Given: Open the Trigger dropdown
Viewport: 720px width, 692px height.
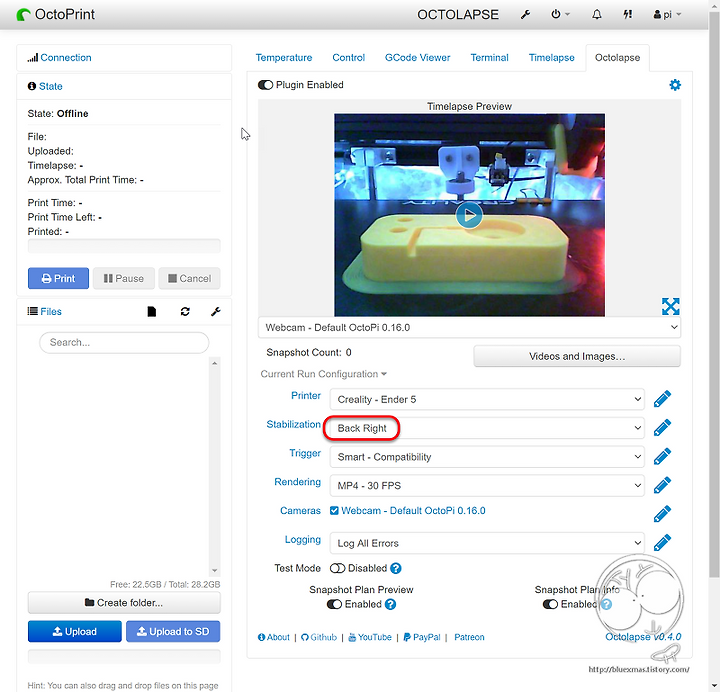Looking at the screenshot, I should pyautogui.click(x=487, y=457).
